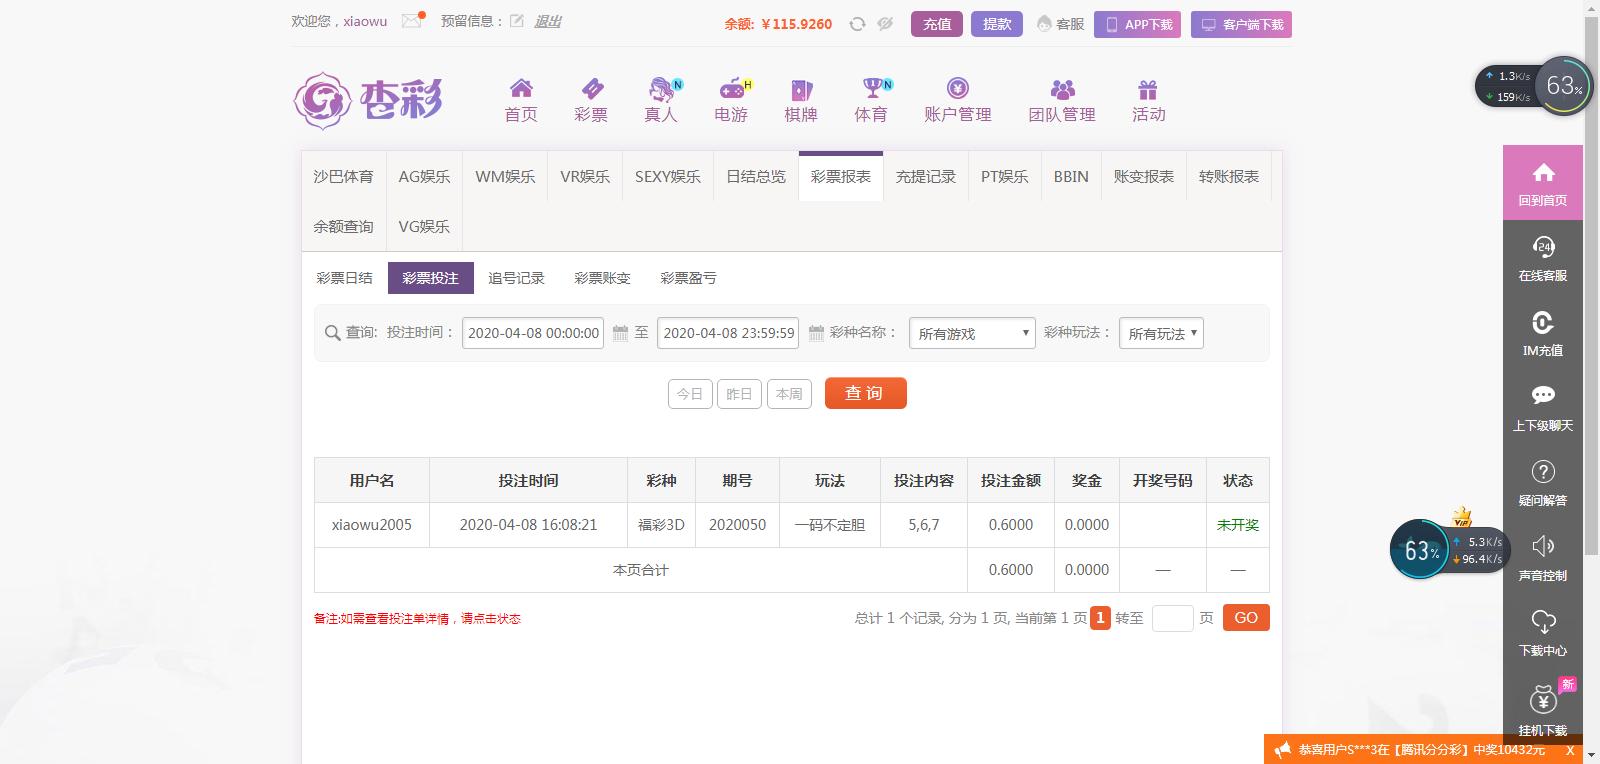Screen dimensions: 1600x764
Task: Select the 追号记录 sub-tab
Action: 516,278
